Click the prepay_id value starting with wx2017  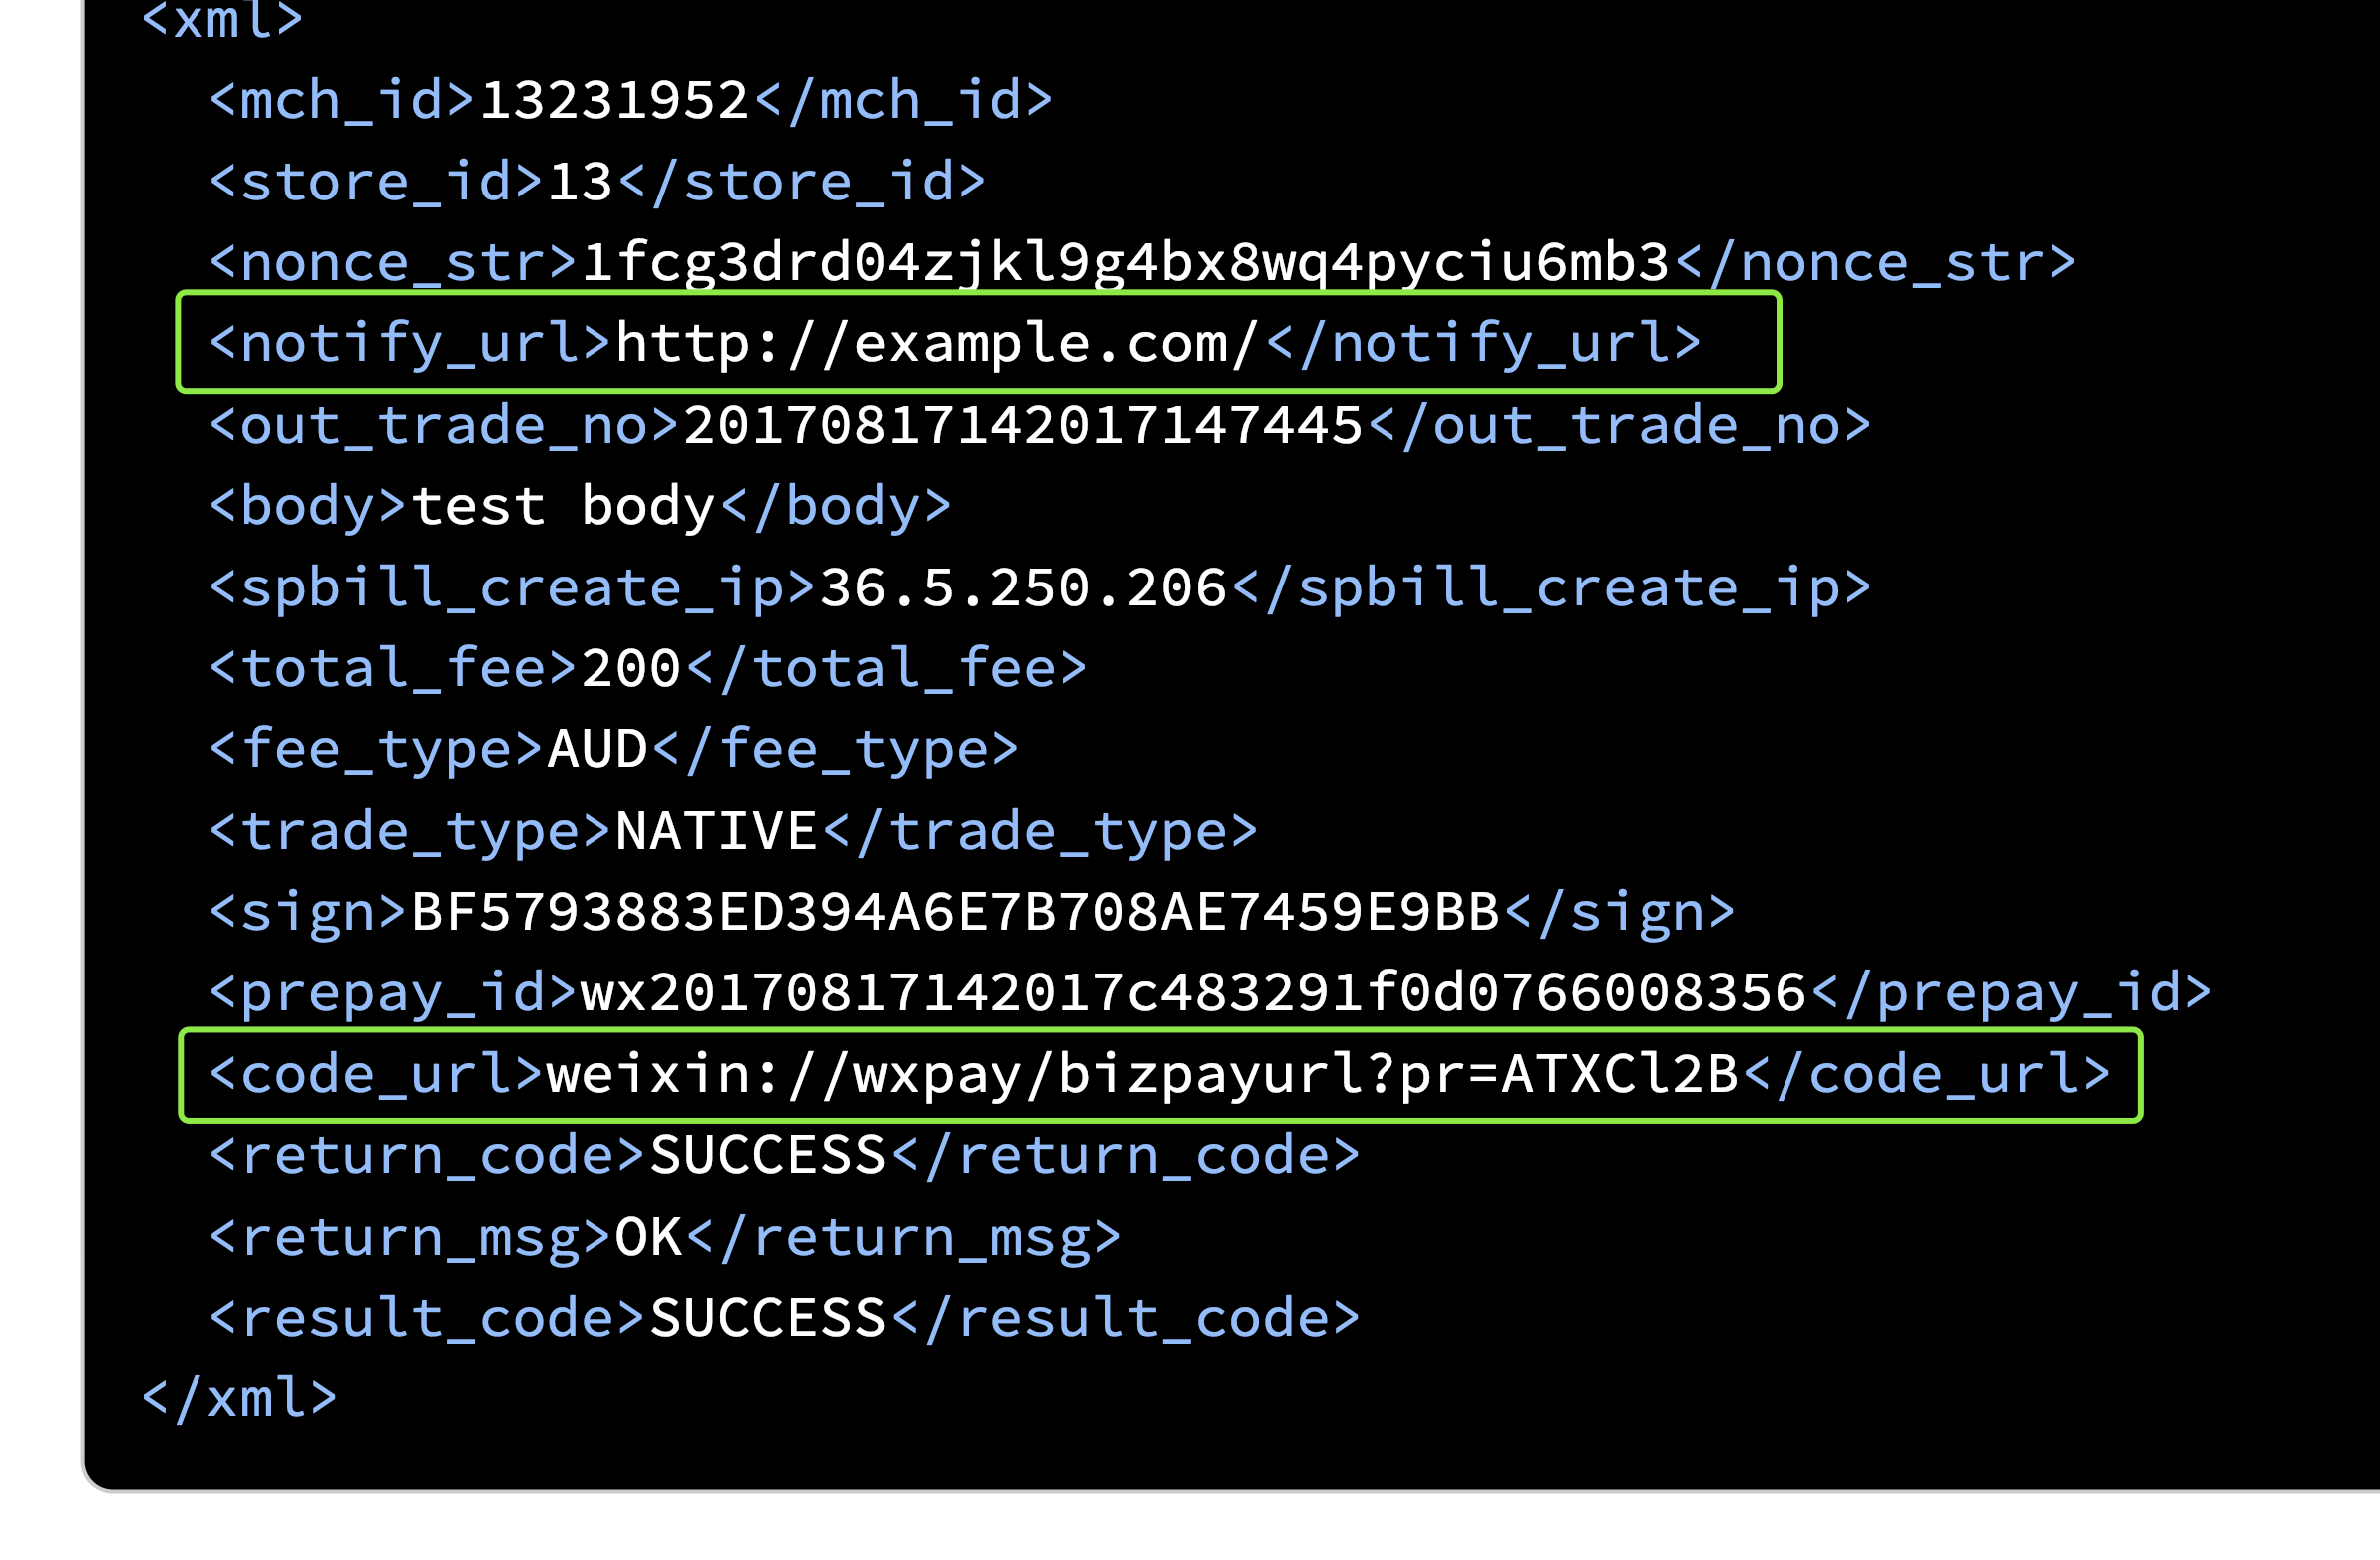1193,993
